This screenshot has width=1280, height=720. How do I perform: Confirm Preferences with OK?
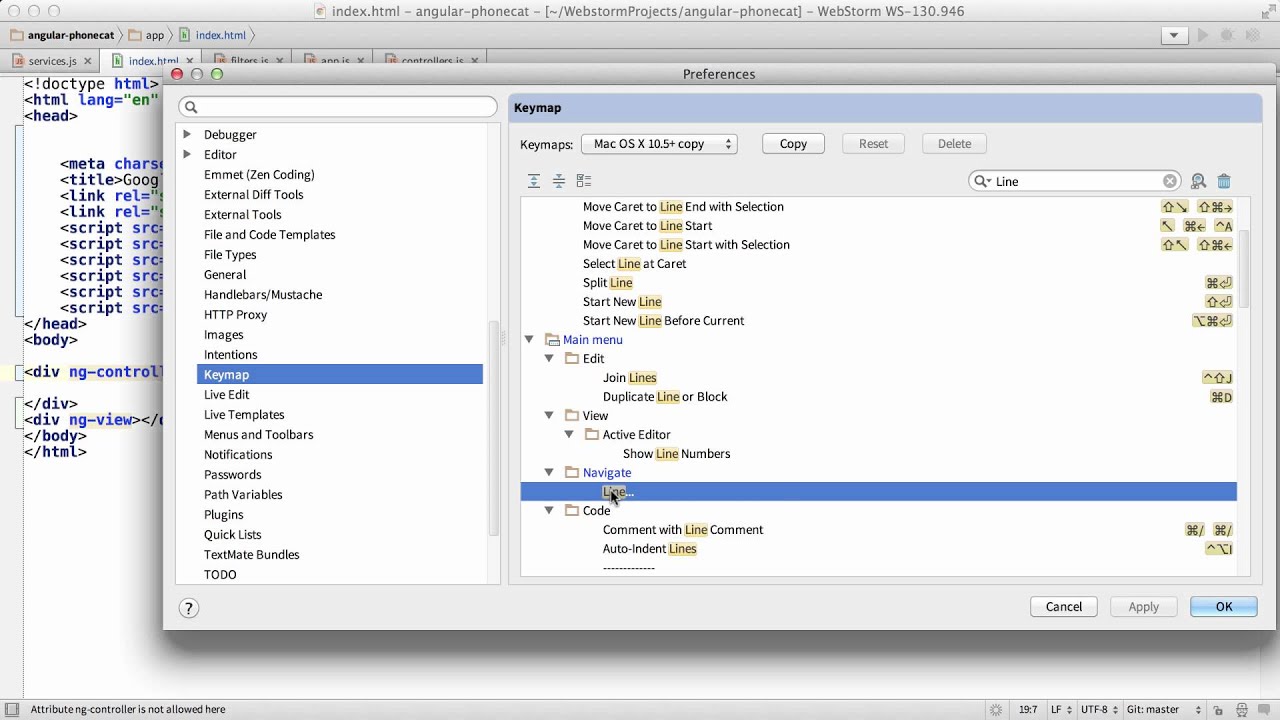click(1224, 607)
